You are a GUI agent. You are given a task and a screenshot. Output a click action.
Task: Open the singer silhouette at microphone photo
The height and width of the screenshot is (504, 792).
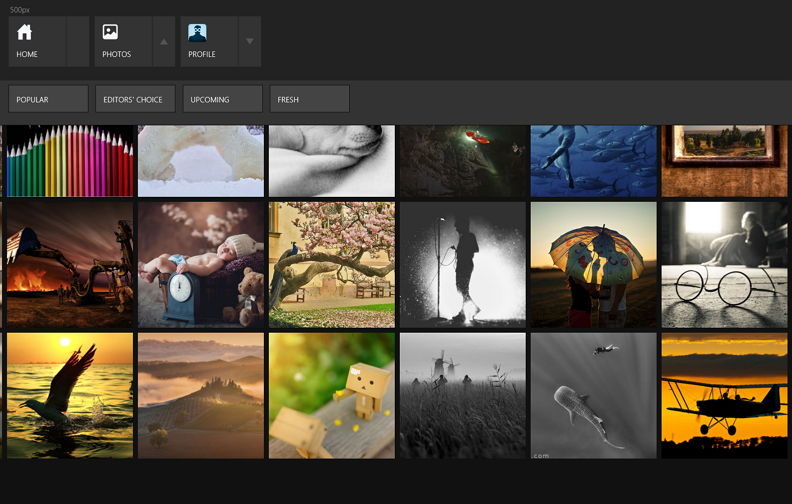[x=463, y=265]
